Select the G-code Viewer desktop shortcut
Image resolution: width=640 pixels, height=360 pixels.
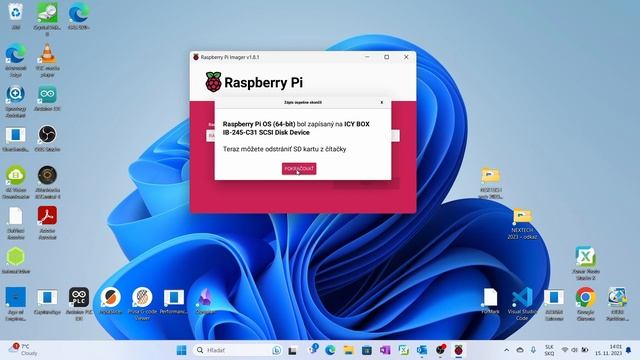(142, 304)
